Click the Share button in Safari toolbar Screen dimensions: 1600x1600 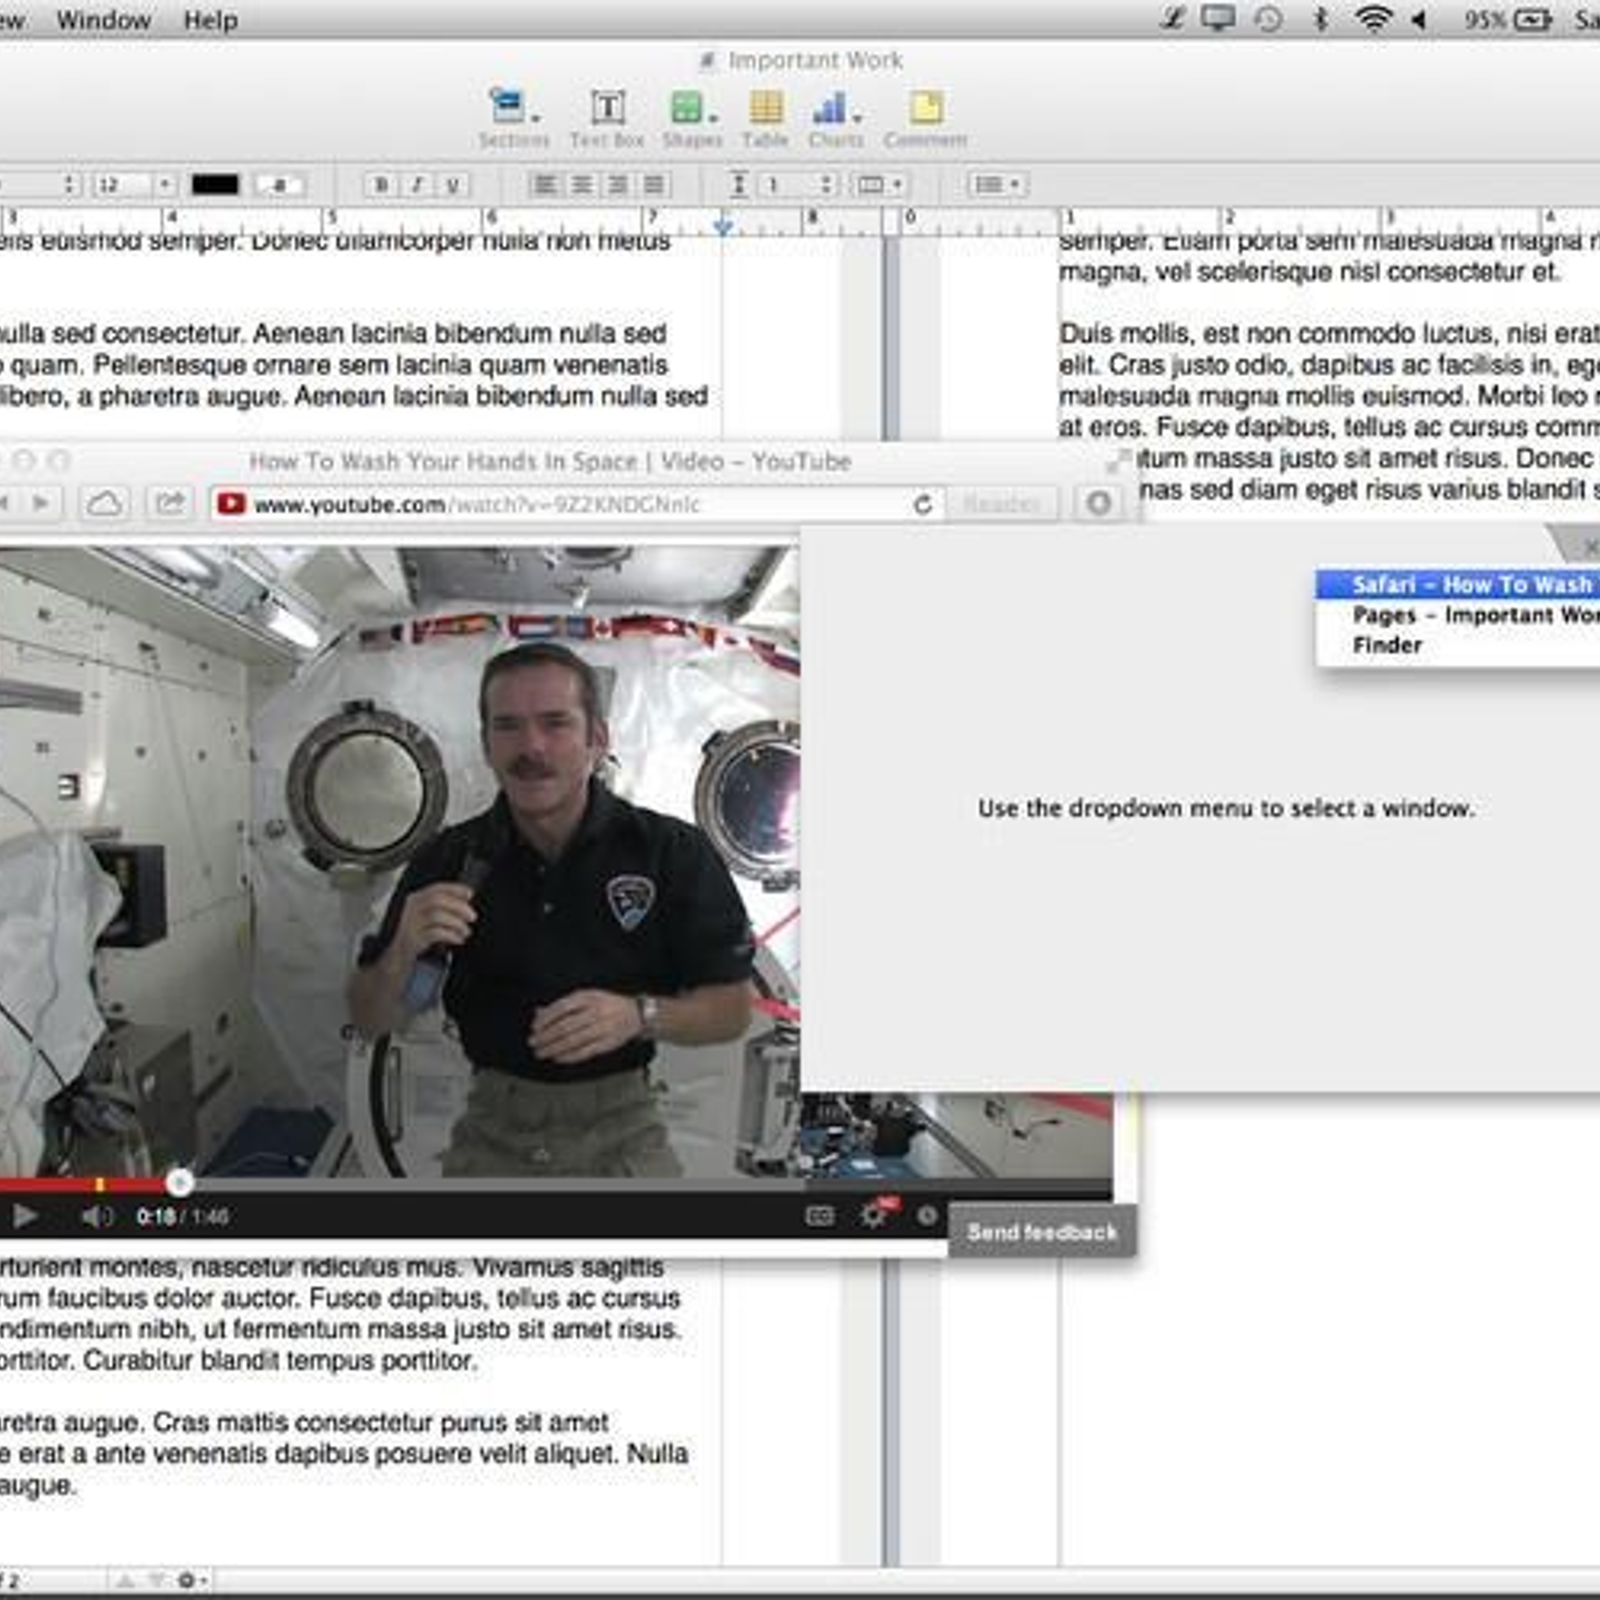coord(170,503)
